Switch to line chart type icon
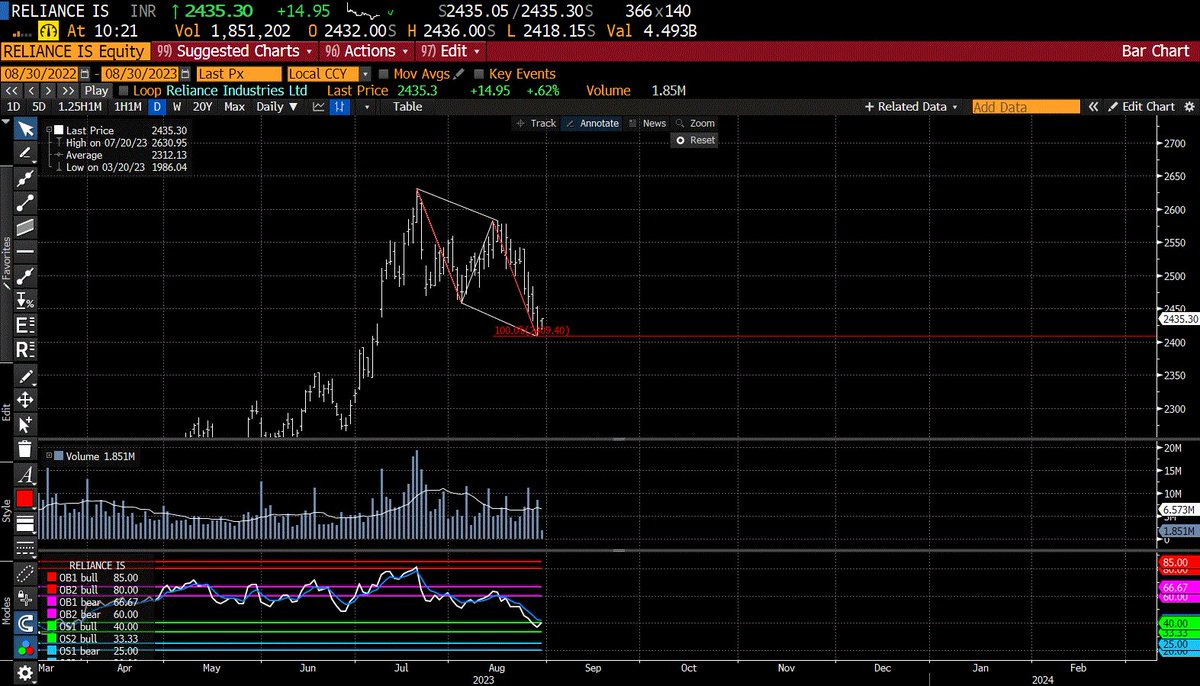The height and width of the screenshot is (686, 1200). pyautogui.click(x=318, y=106)
